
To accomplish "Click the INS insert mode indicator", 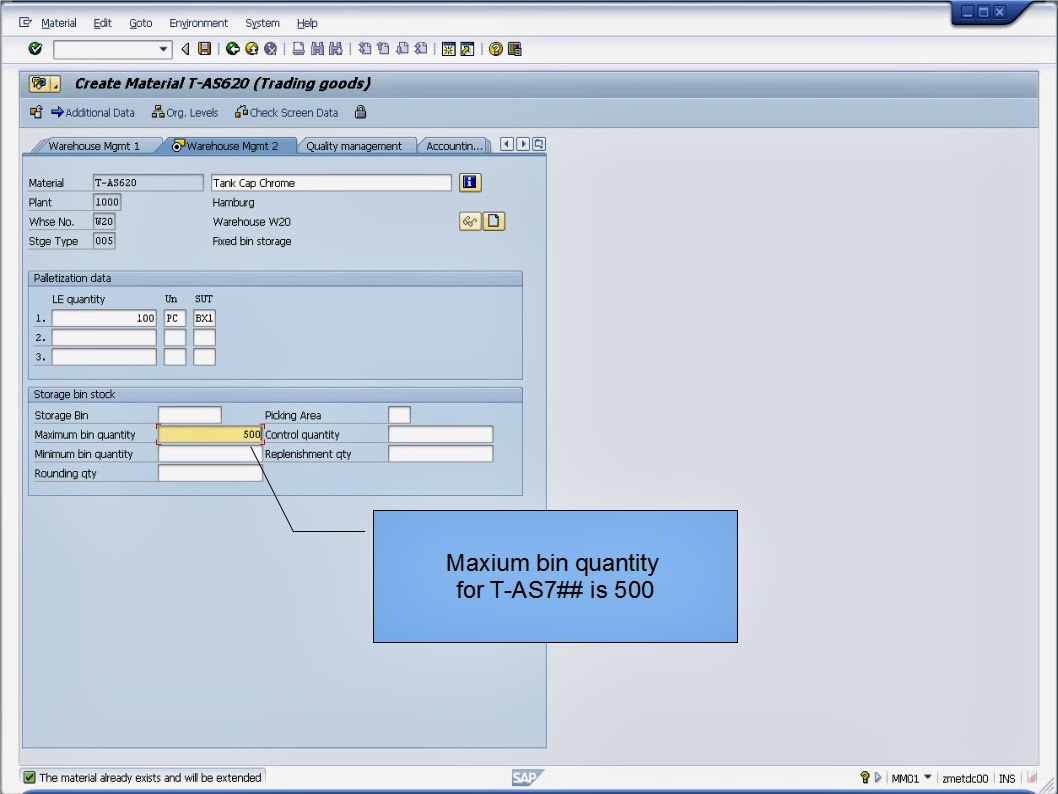I will [1007, 778].
